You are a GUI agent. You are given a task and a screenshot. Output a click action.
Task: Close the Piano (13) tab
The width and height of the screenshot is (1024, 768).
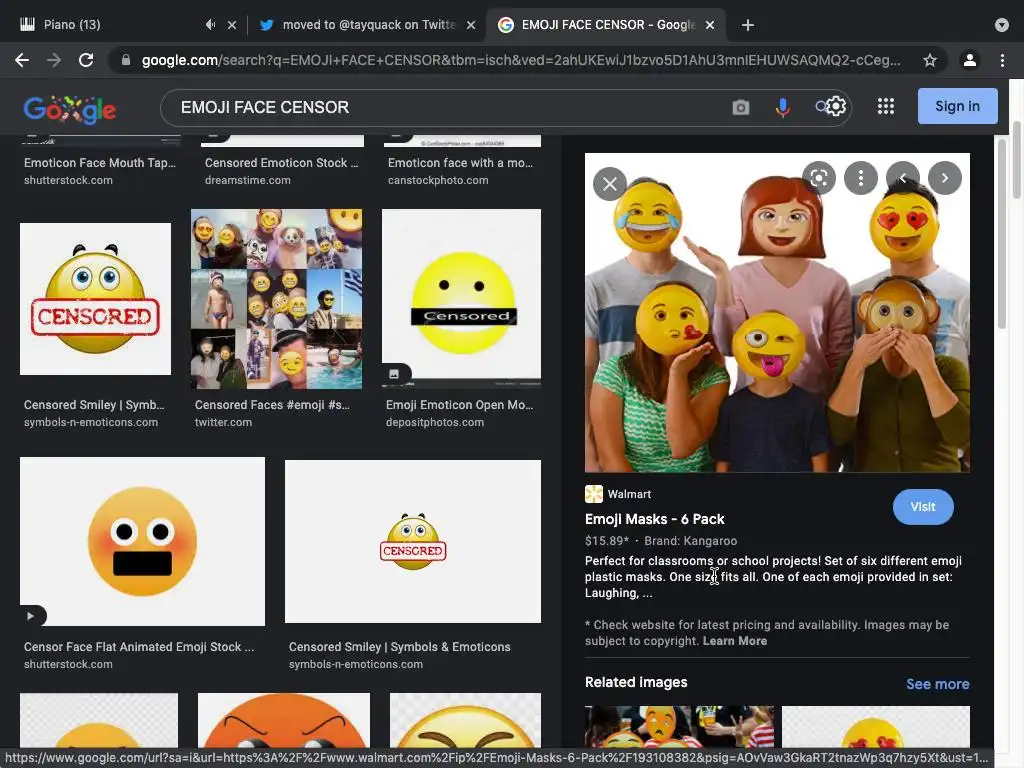232,25
